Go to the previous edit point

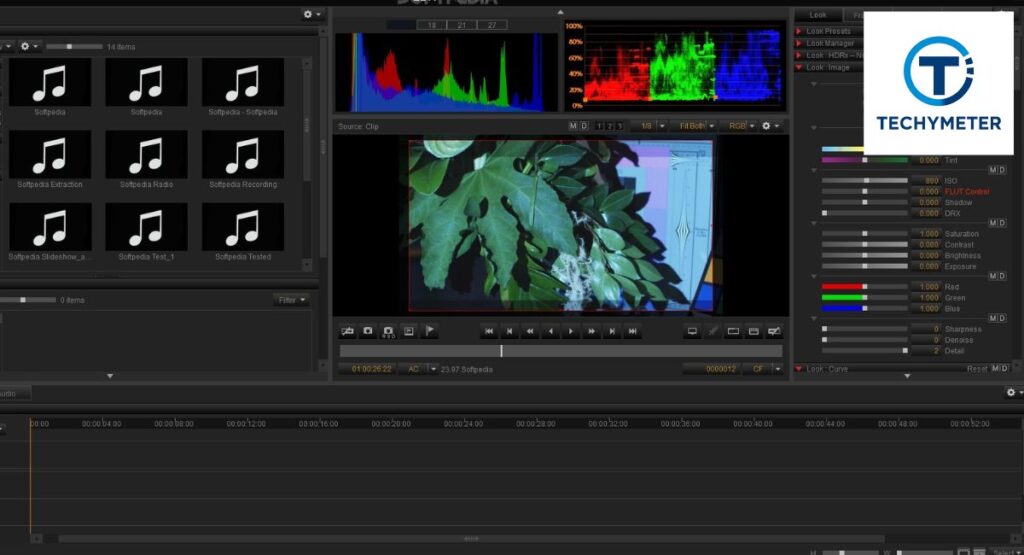(x=509, y=332)
